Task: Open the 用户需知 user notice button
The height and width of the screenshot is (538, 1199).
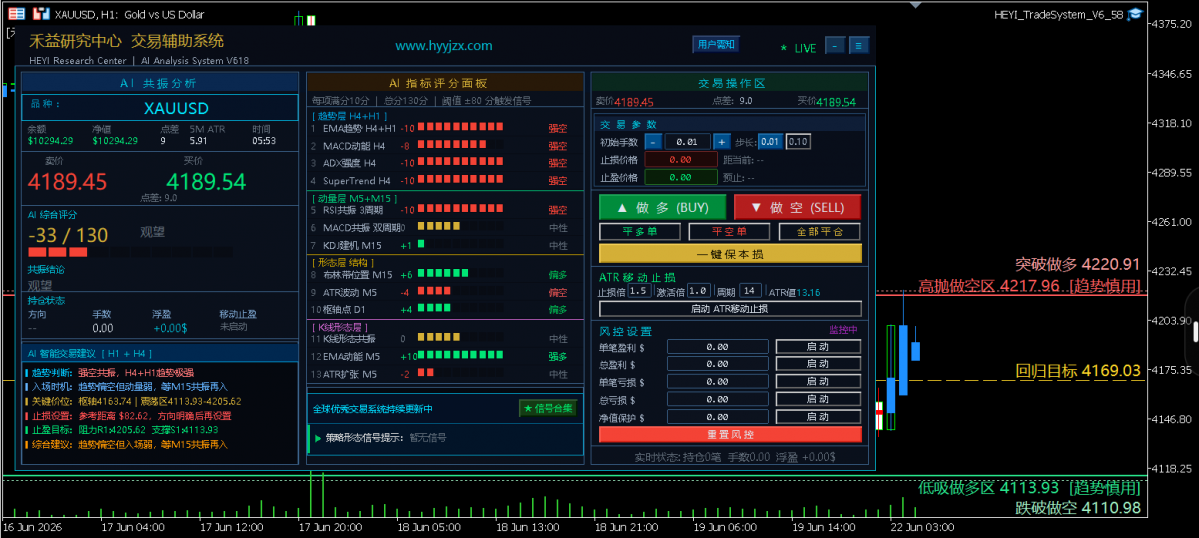Action: click(x=716, y=44)
